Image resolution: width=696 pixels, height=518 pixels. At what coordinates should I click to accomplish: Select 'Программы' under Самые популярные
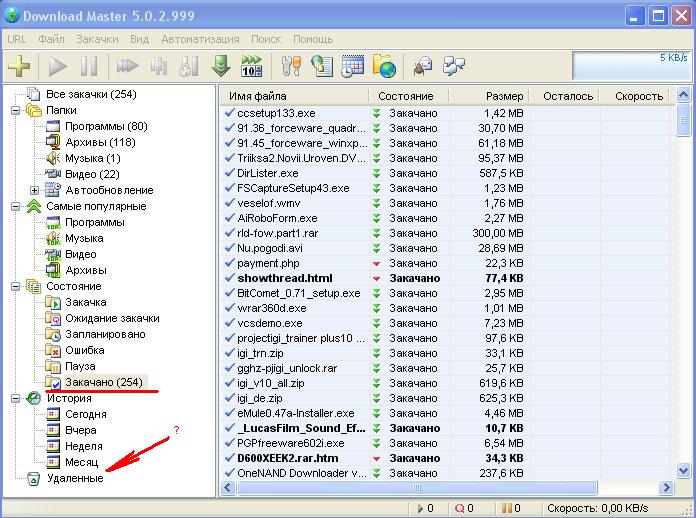point(86,222)
